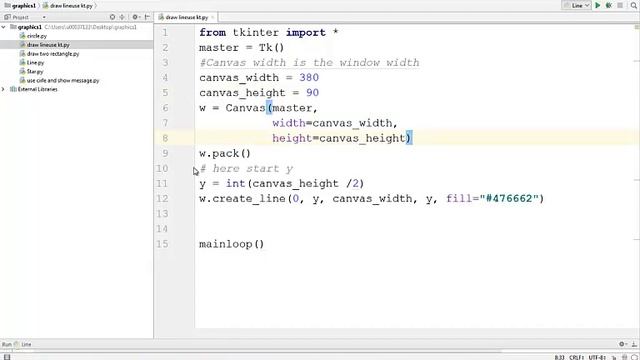Click gutter line number 1
Image resolution: width=640 pixels, height=360 pixels.
[165, 32]
